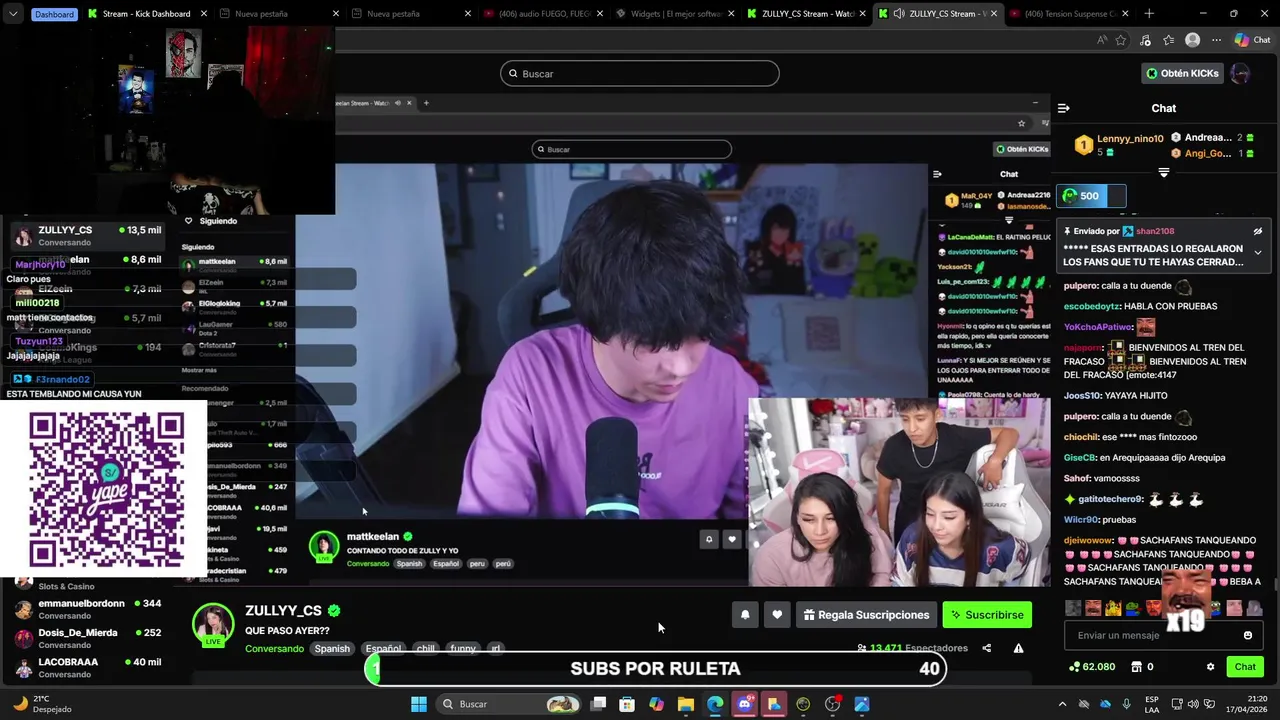Switch to the unmuted ZULLYY_CS Stream tab
Screen dimensions: 1280x720
click(x=938, y=14)
